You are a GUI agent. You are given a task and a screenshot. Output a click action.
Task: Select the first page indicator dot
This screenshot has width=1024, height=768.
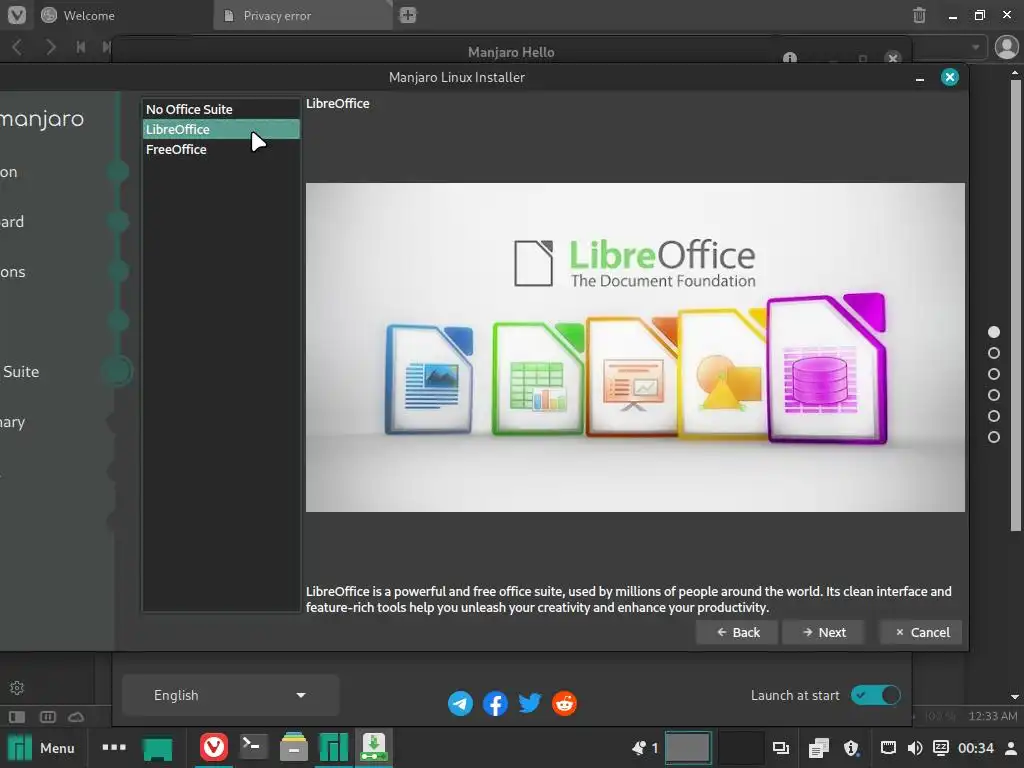(994, 332)
